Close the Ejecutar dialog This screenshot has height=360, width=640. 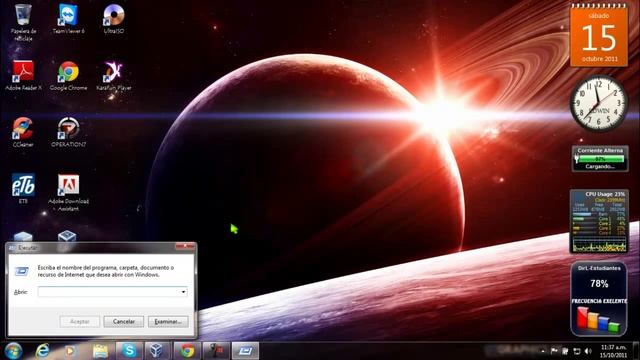(185, 246)
